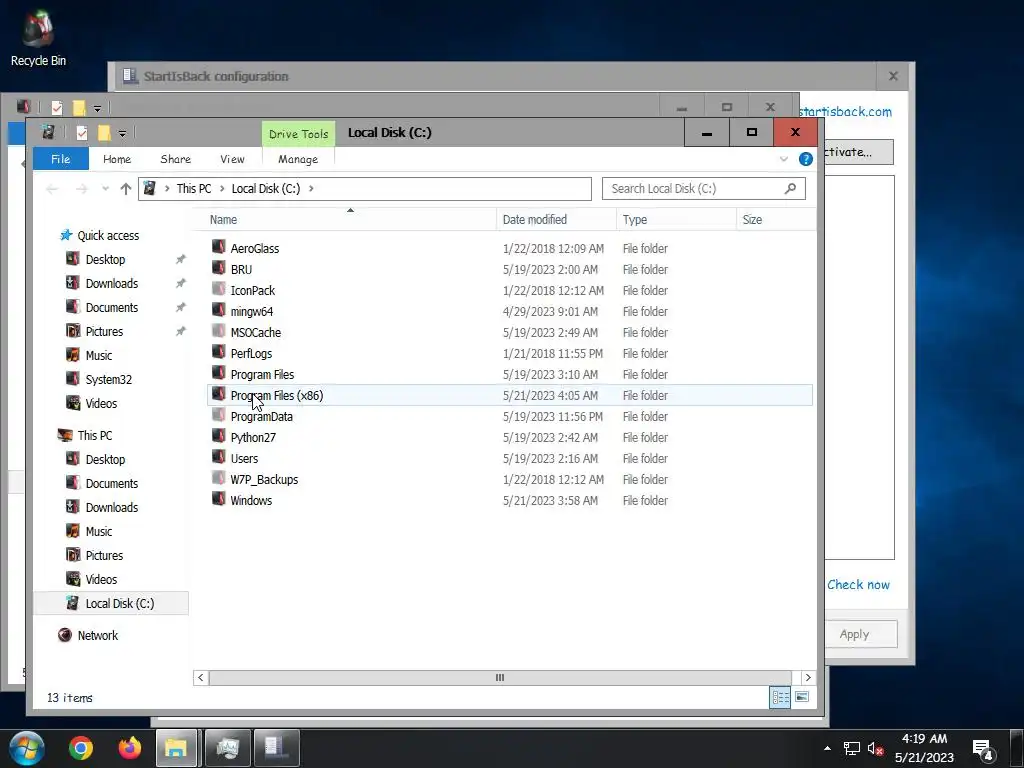Click the Drive Tools contextual tab
Viewport: 1024px width, 768px height.
[x=298, y=133]
